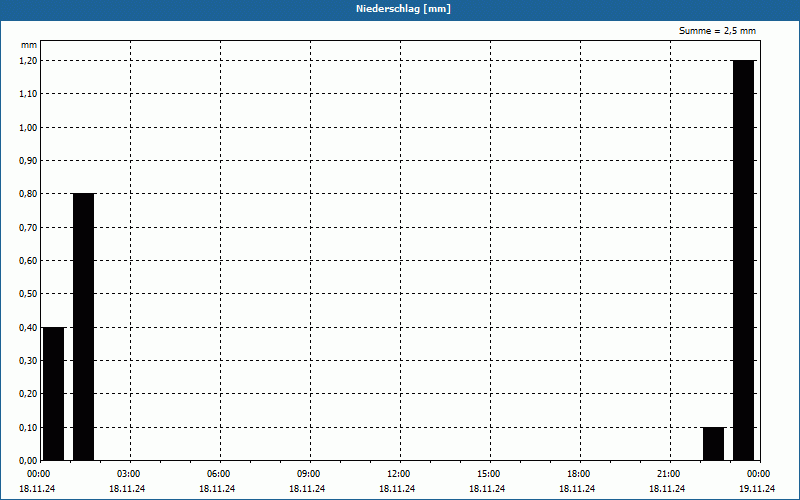Click the 21:00 time axis label
Screen dimensions: 800x500
[x=668, y=474]
